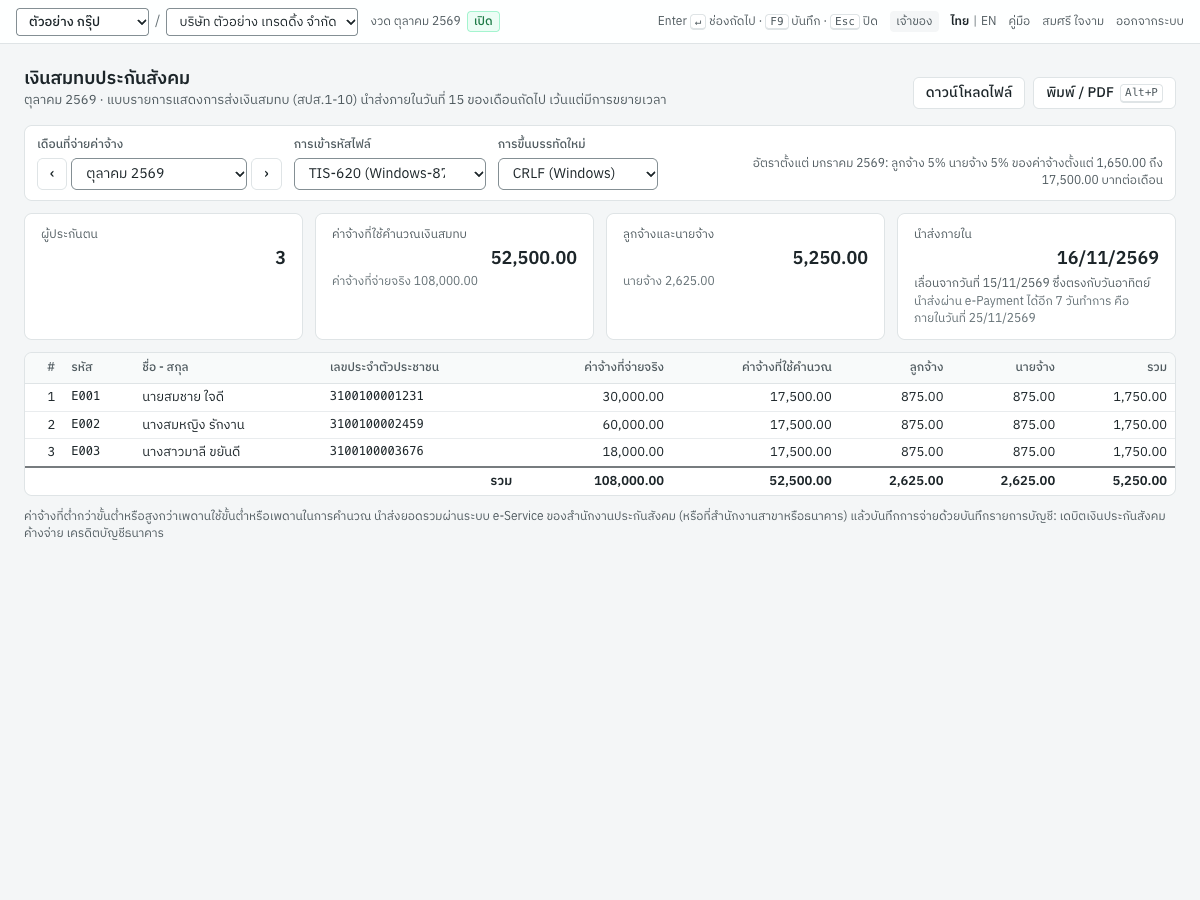Screen dimensions: 1200x900
Task: Go to next payroll month arrow
Action: (x=266, y=174)
